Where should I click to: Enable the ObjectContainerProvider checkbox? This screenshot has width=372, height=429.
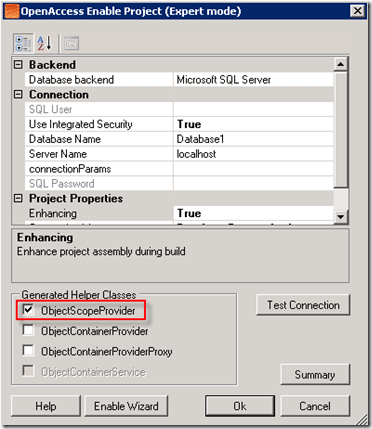(x=28, y=330)
